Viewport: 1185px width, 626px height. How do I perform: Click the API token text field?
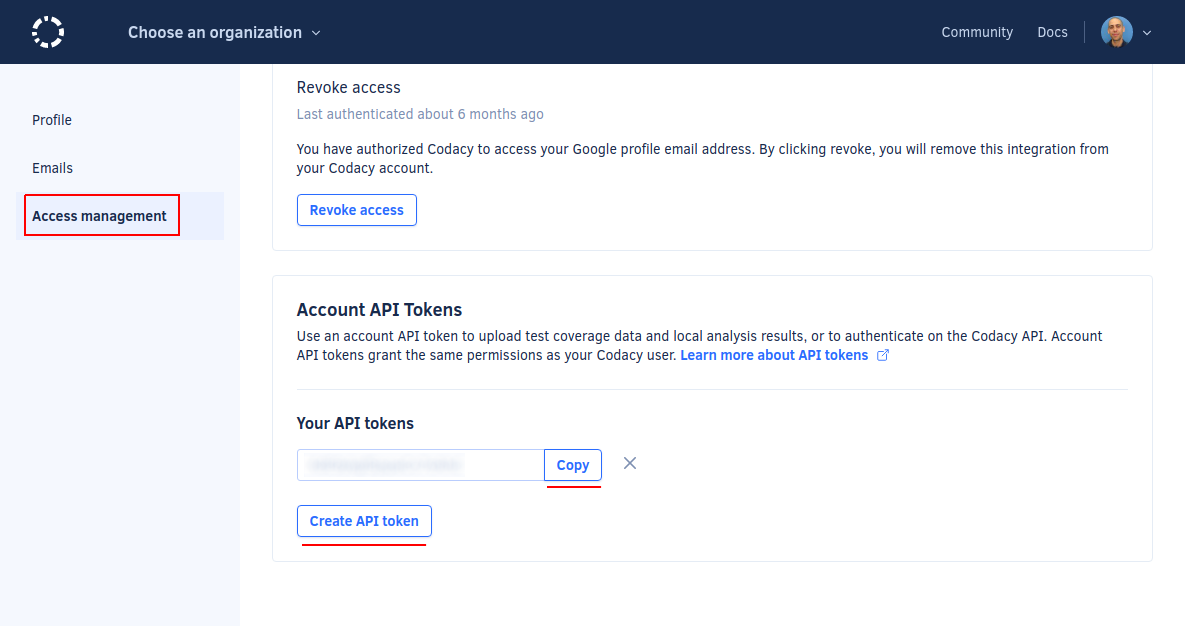(x=420, y=465)
